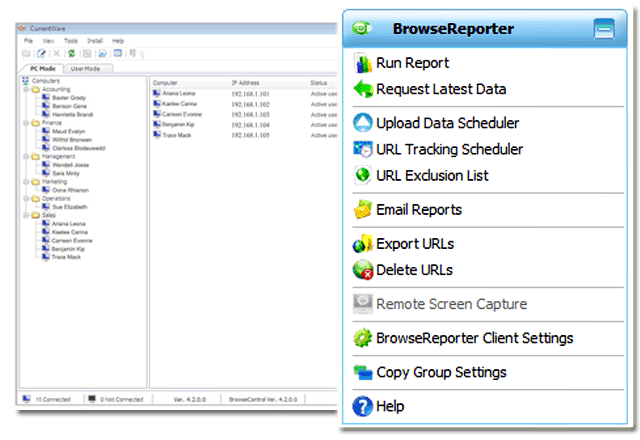Click IP cell 192.168.1.105
The width and height of the screenshot is (640, 440).
coord(250,135)
